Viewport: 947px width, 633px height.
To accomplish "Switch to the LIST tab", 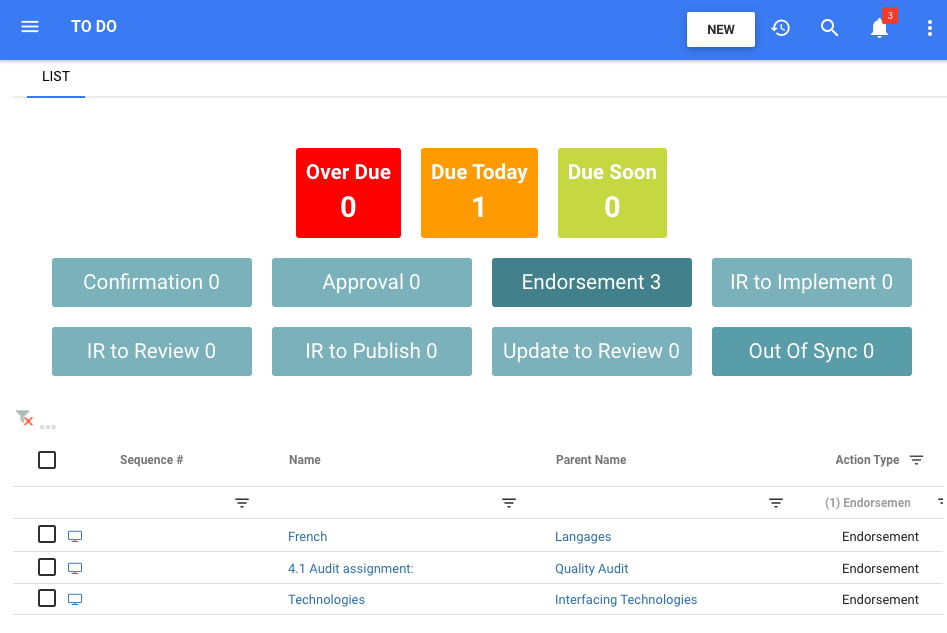I will tap(56, 77).
